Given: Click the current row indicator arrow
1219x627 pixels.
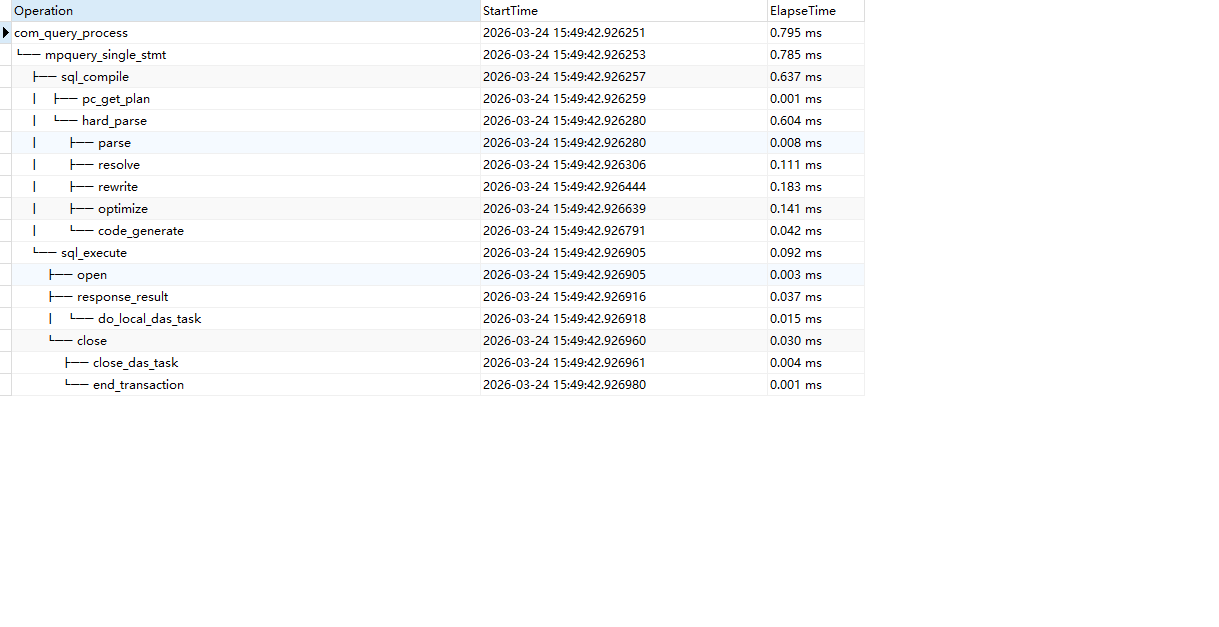Looking at the screenshot, I should tap(6, 33).
